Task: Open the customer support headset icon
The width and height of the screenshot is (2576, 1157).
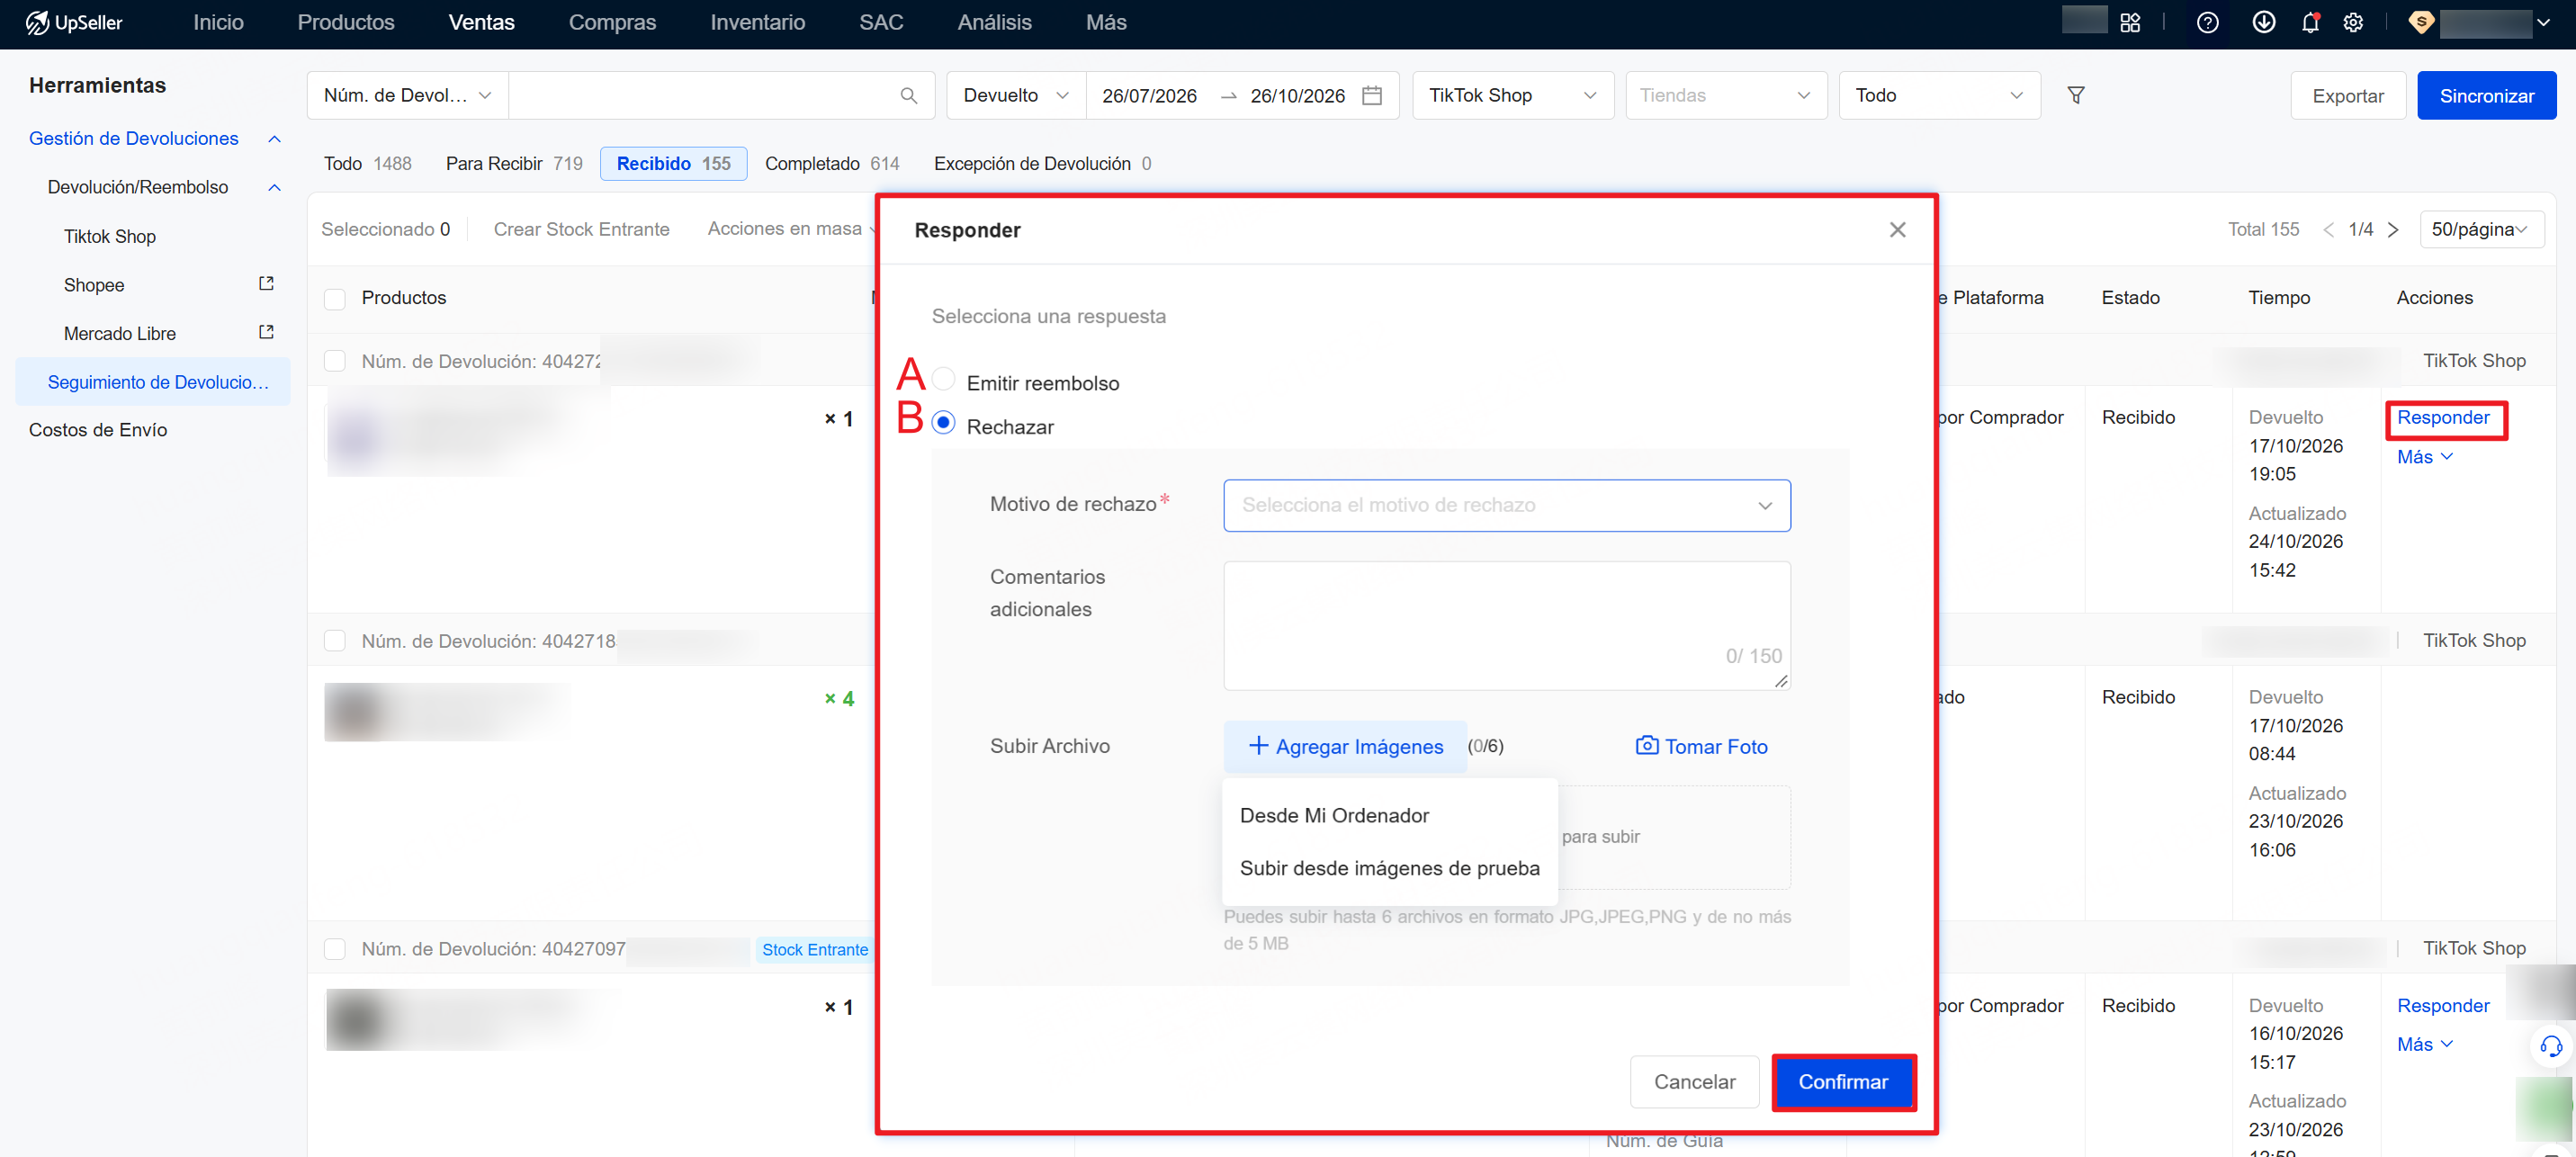Action: [x=2551, y=1046]
